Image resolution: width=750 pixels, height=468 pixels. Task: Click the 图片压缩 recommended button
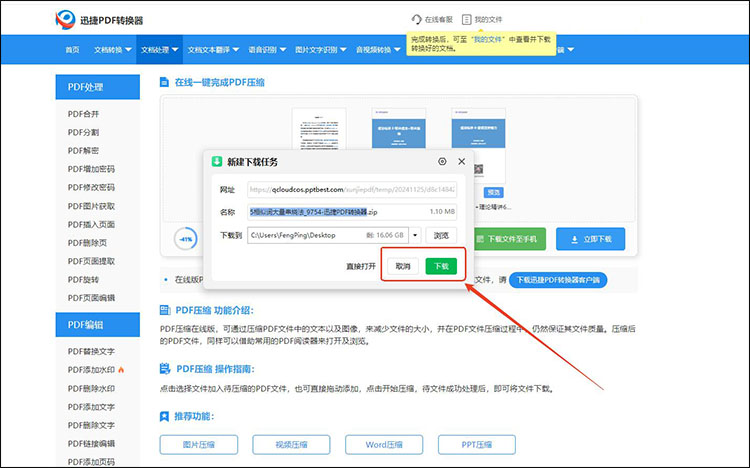199,445
